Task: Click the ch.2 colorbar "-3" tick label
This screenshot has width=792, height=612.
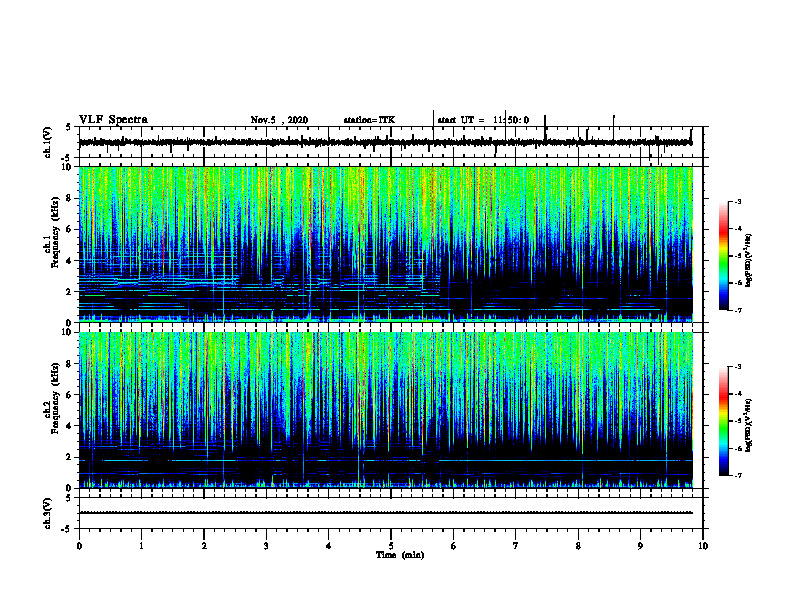Action: [x=737, y=367]
